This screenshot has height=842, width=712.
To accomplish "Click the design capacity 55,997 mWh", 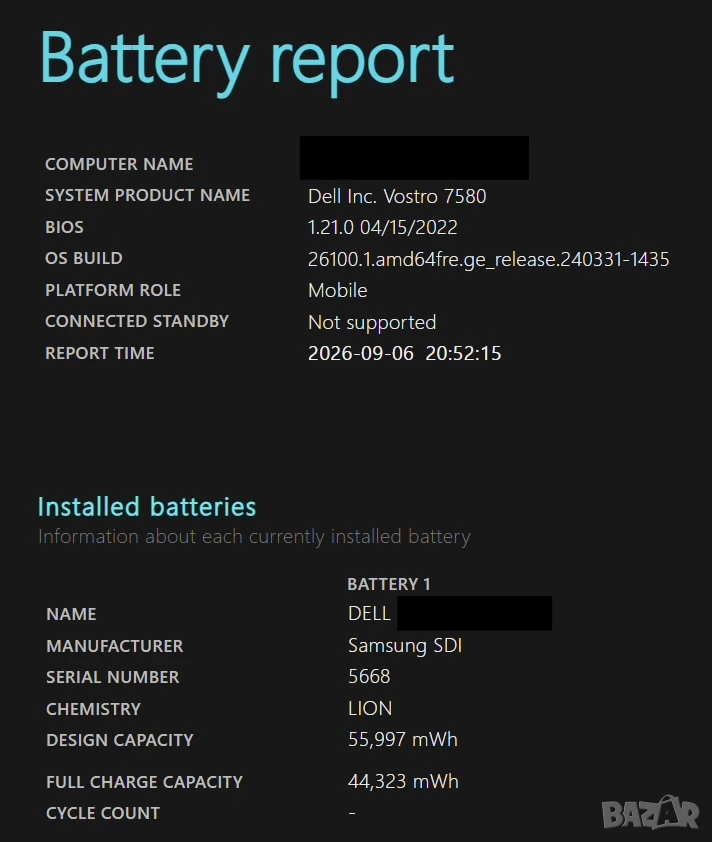I will coord(403,739).
